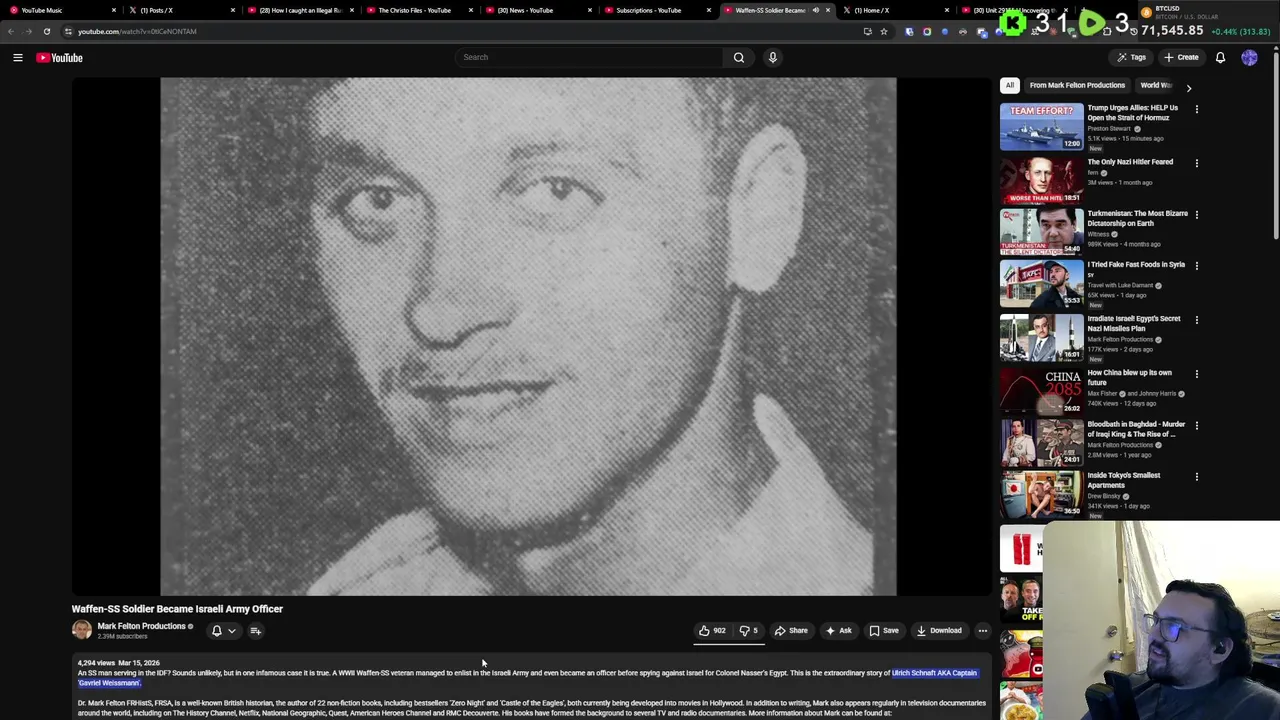Focus the YouTube search field

coord(590,57)
